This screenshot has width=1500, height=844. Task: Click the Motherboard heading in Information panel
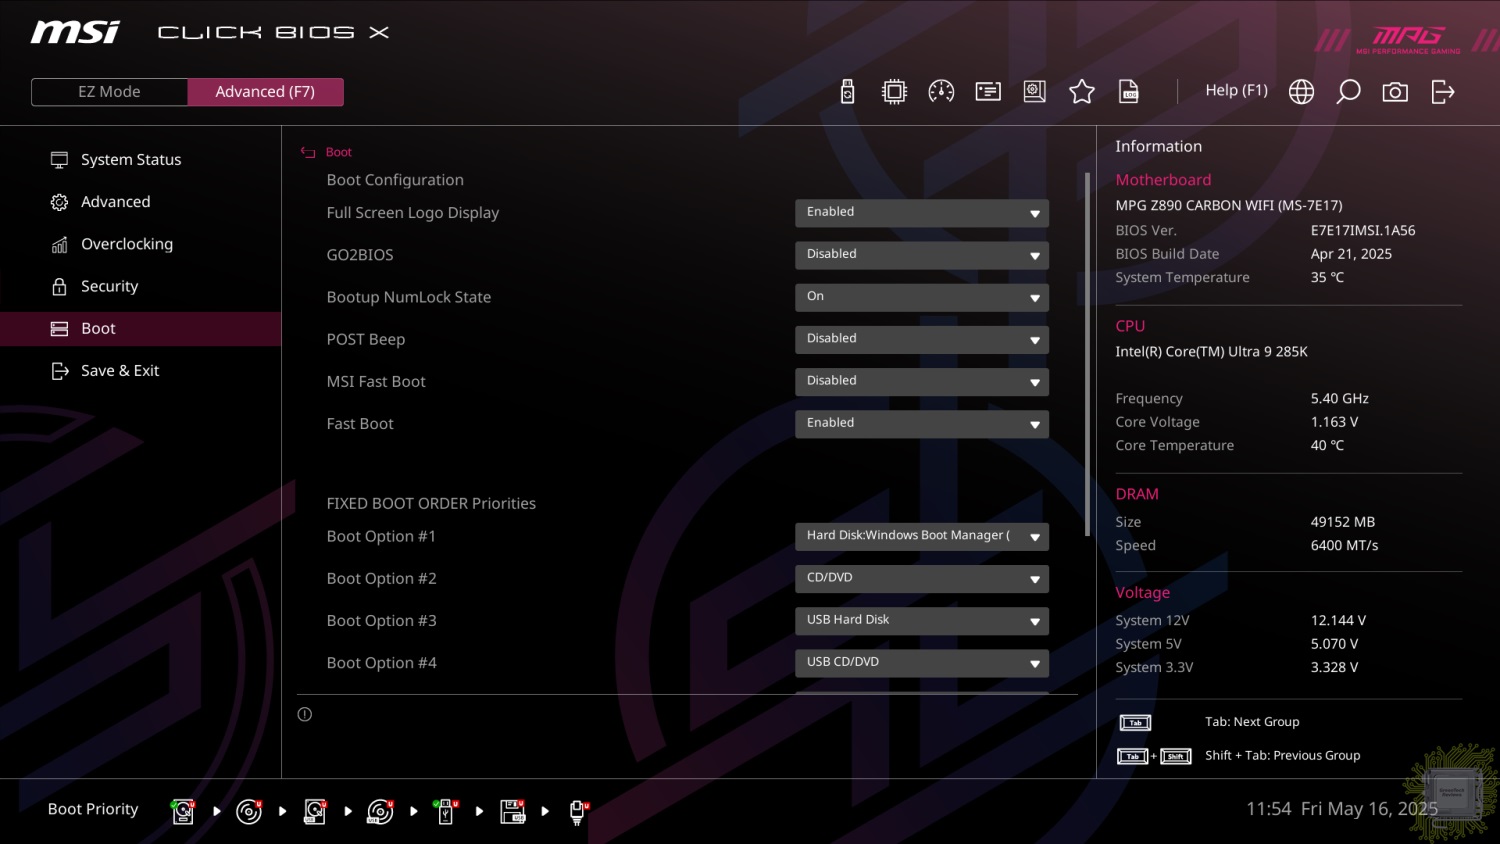coord(1163,180)
